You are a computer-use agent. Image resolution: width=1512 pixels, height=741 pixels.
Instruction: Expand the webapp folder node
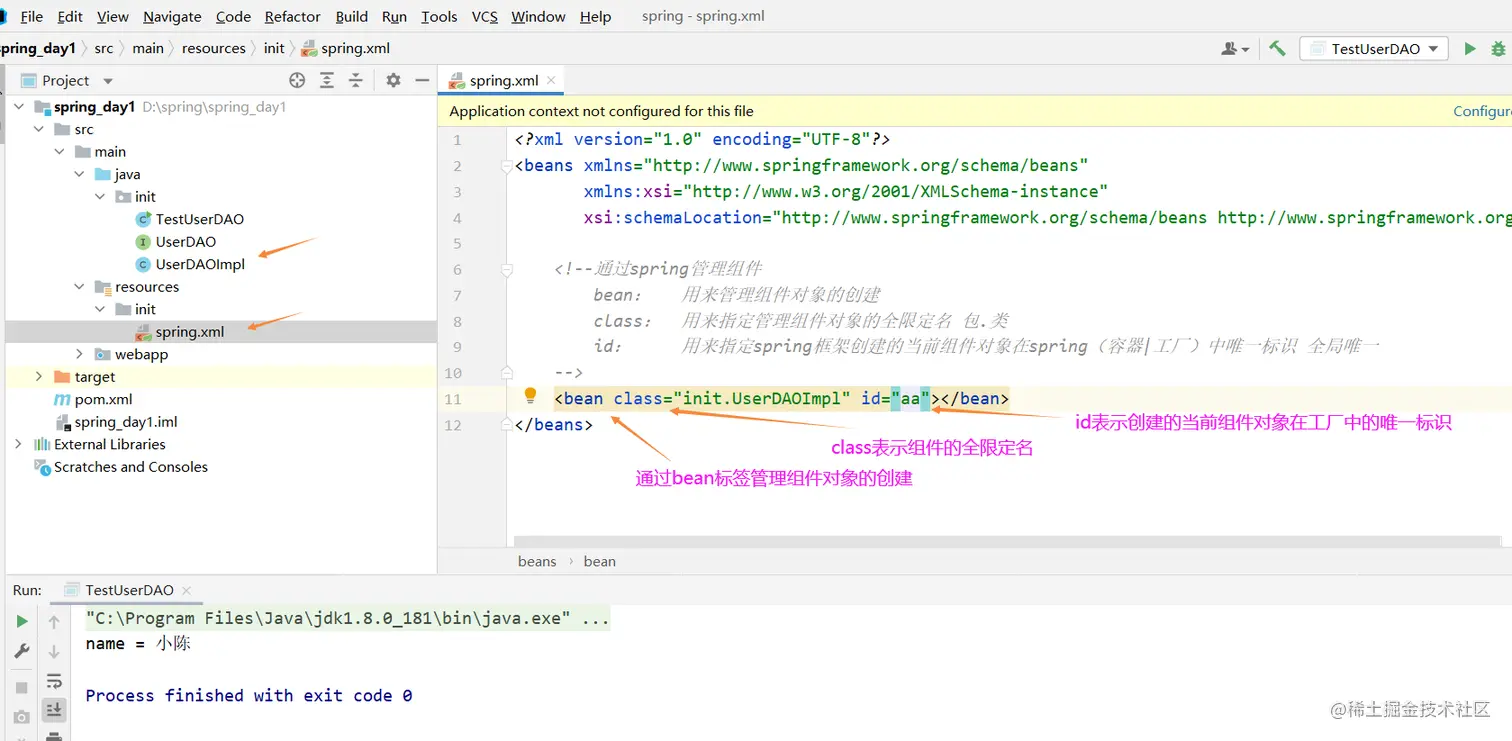(80, 354)
